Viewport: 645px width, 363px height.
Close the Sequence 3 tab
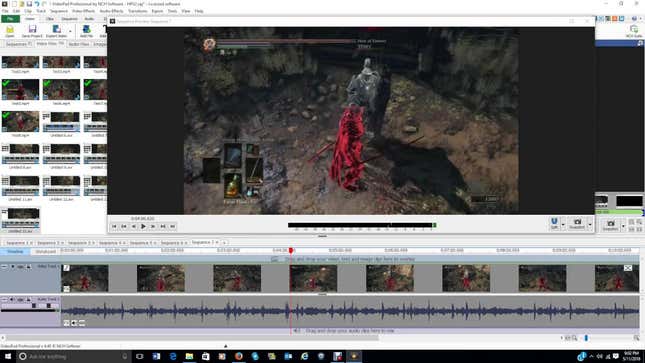coord(93,243)
